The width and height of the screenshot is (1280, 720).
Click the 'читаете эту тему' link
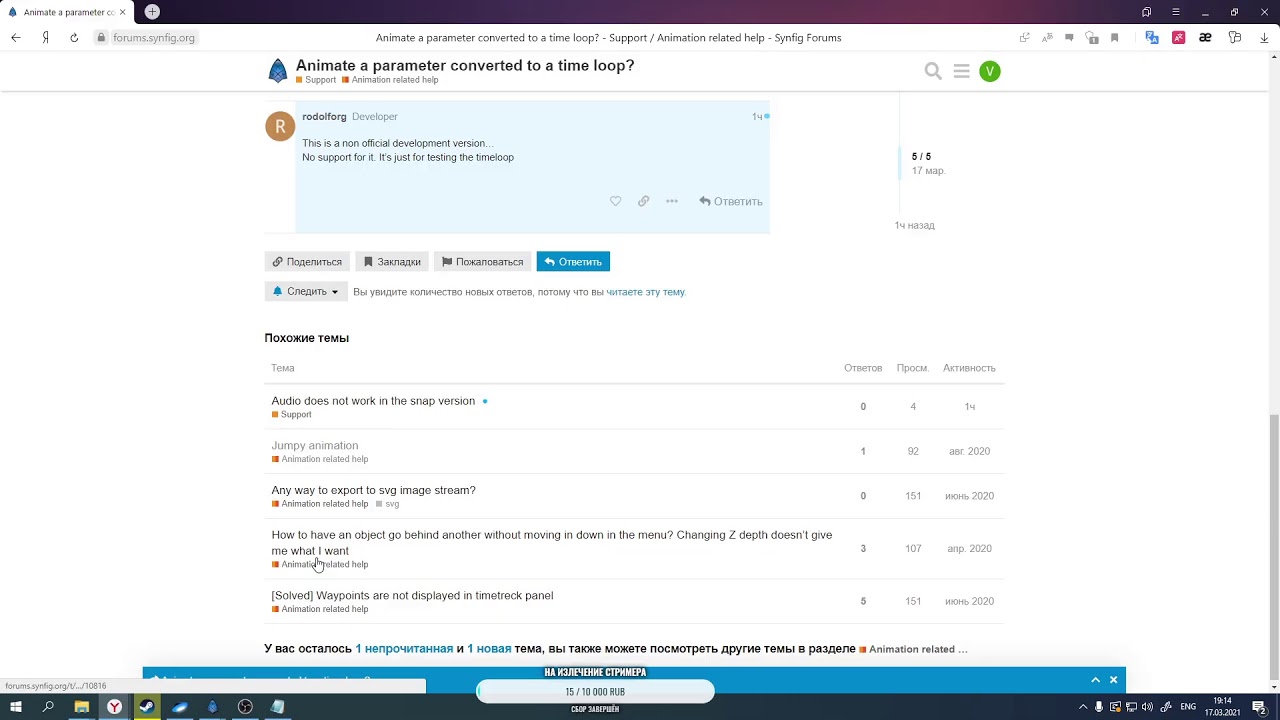[x=645, y=292]
